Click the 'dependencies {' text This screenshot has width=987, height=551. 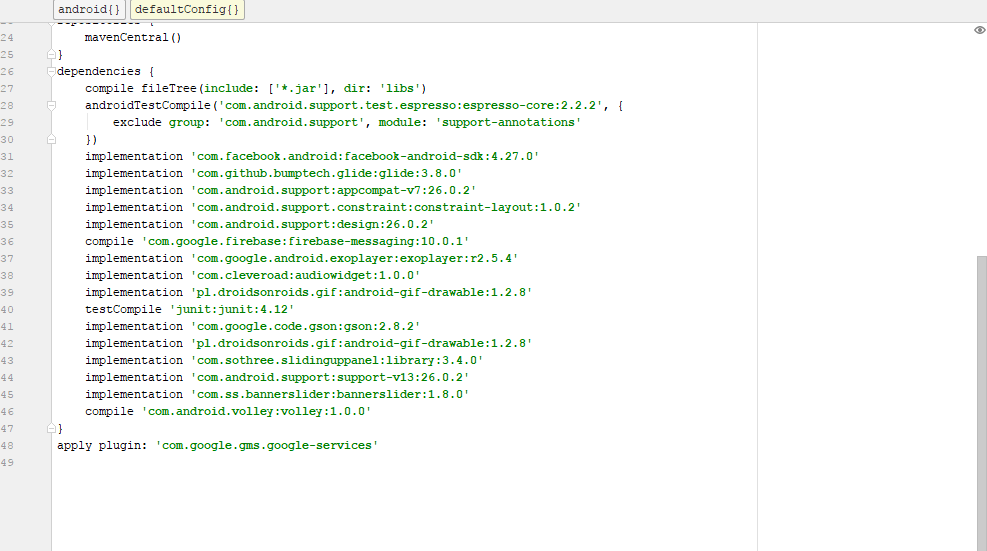[105, 72]
